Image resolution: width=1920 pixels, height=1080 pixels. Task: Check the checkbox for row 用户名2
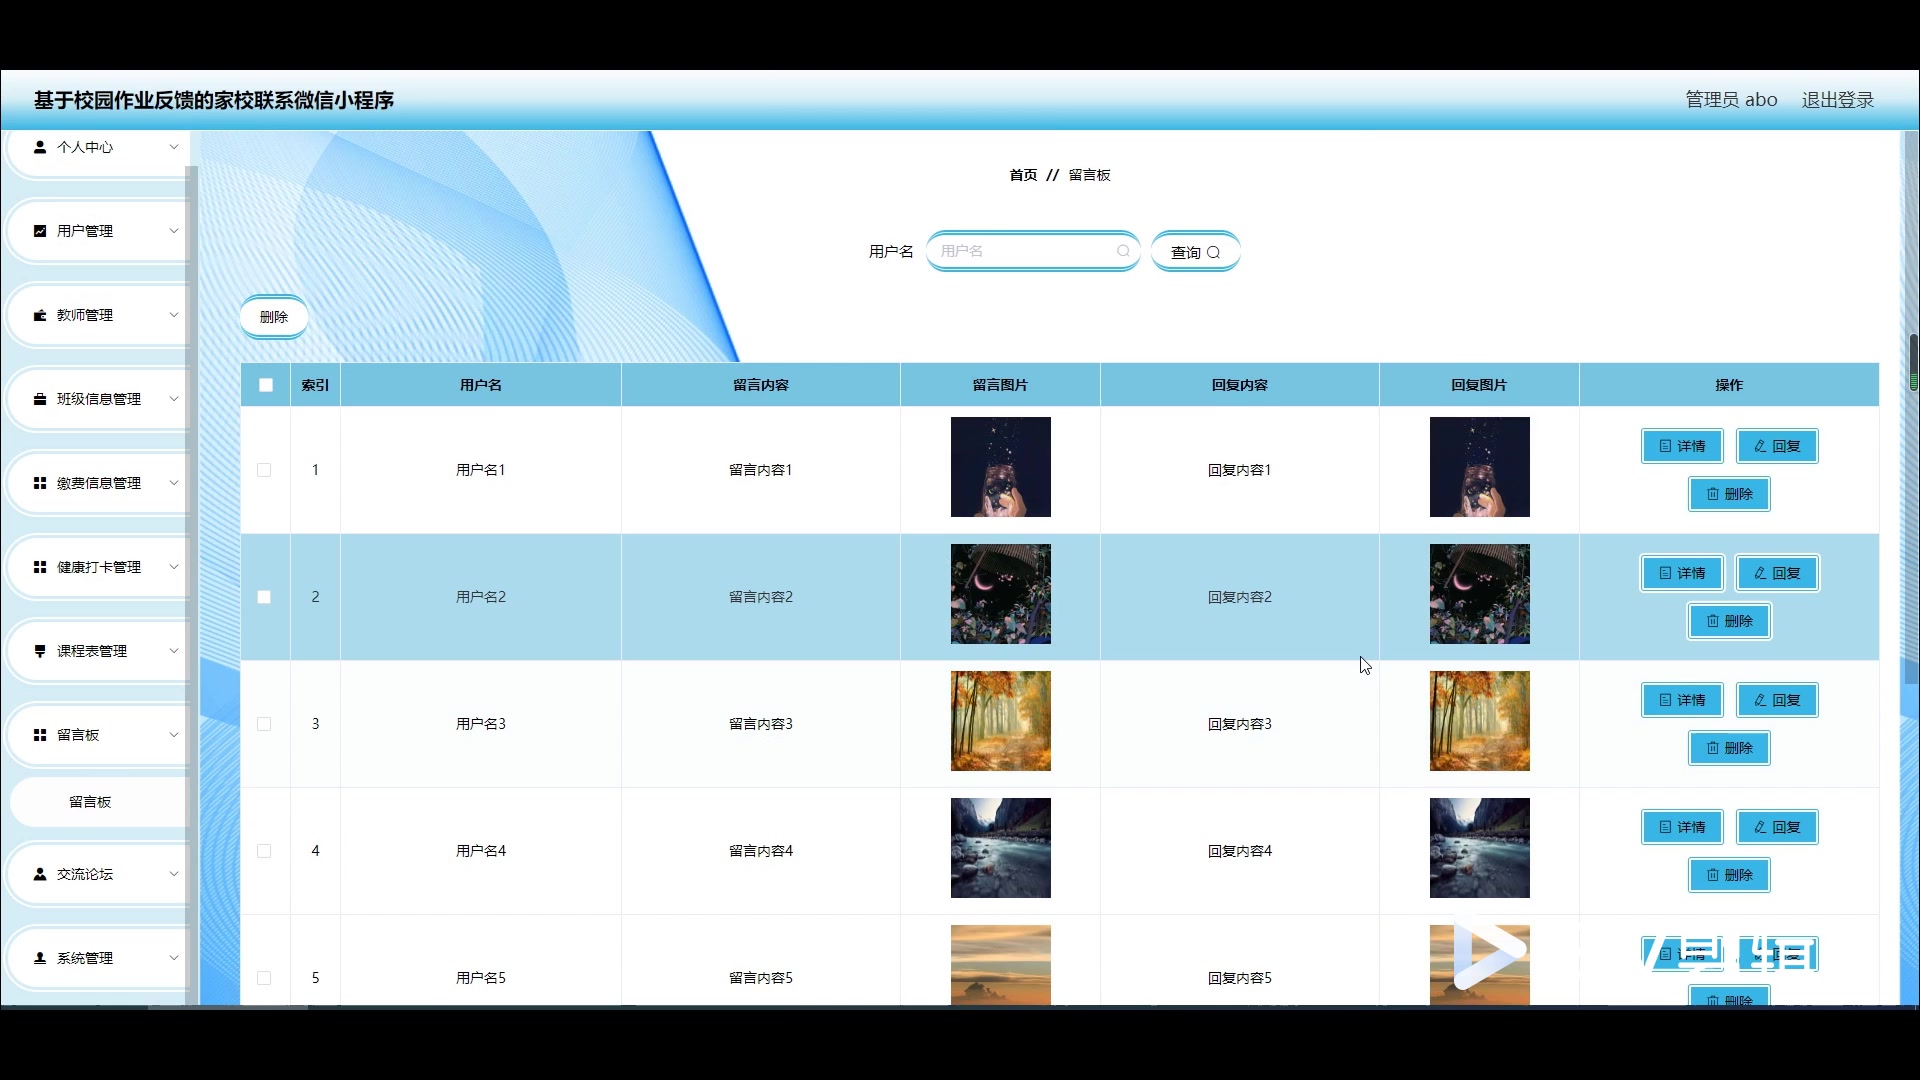[264, 597]
